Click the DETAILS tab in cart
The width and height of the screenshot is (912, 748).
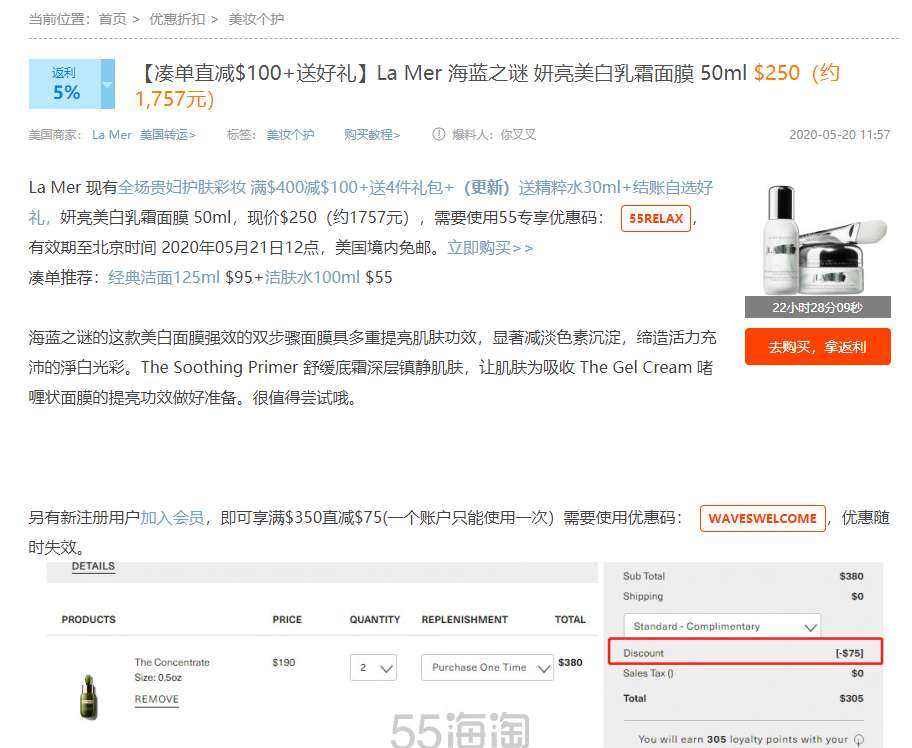click(93, 567)
